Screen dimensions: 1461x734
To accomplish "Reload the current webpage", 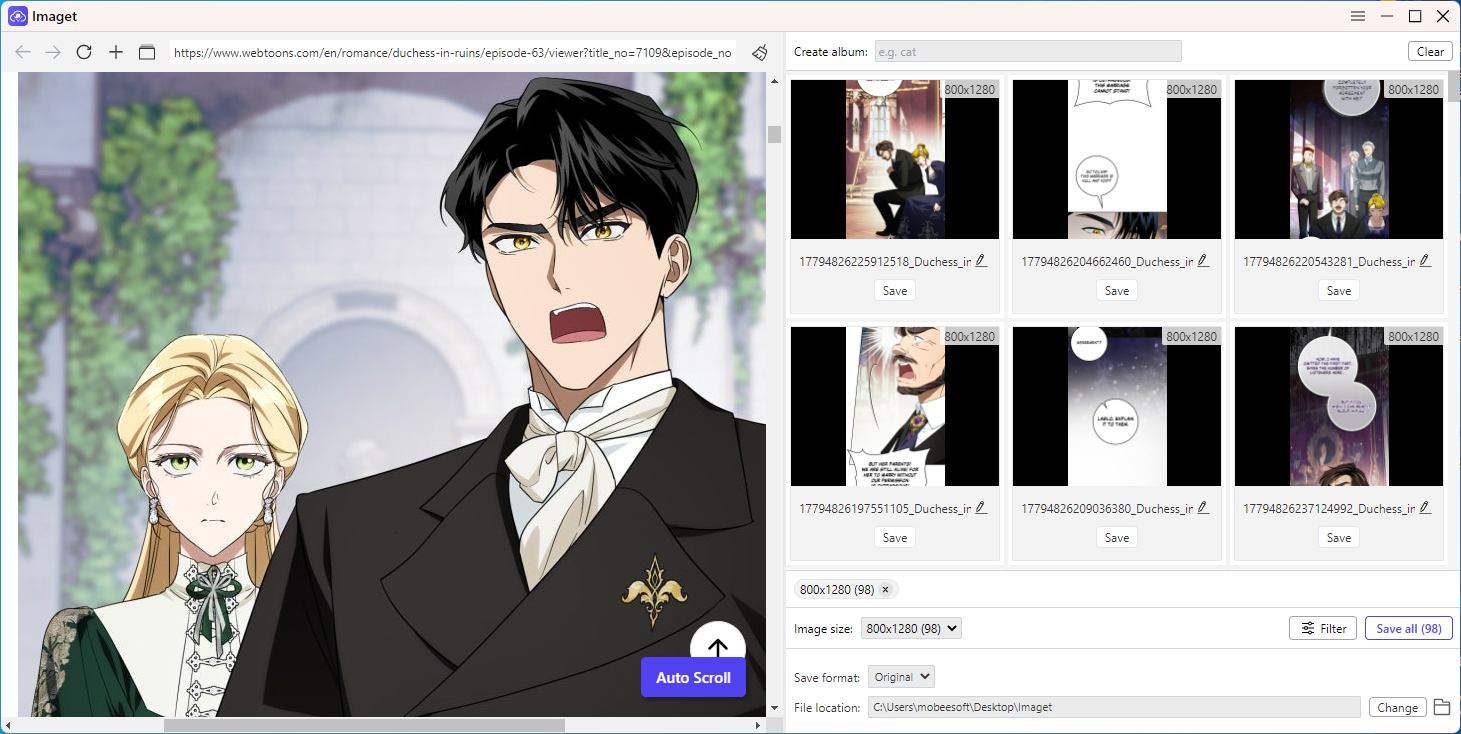I will [84, 52].
